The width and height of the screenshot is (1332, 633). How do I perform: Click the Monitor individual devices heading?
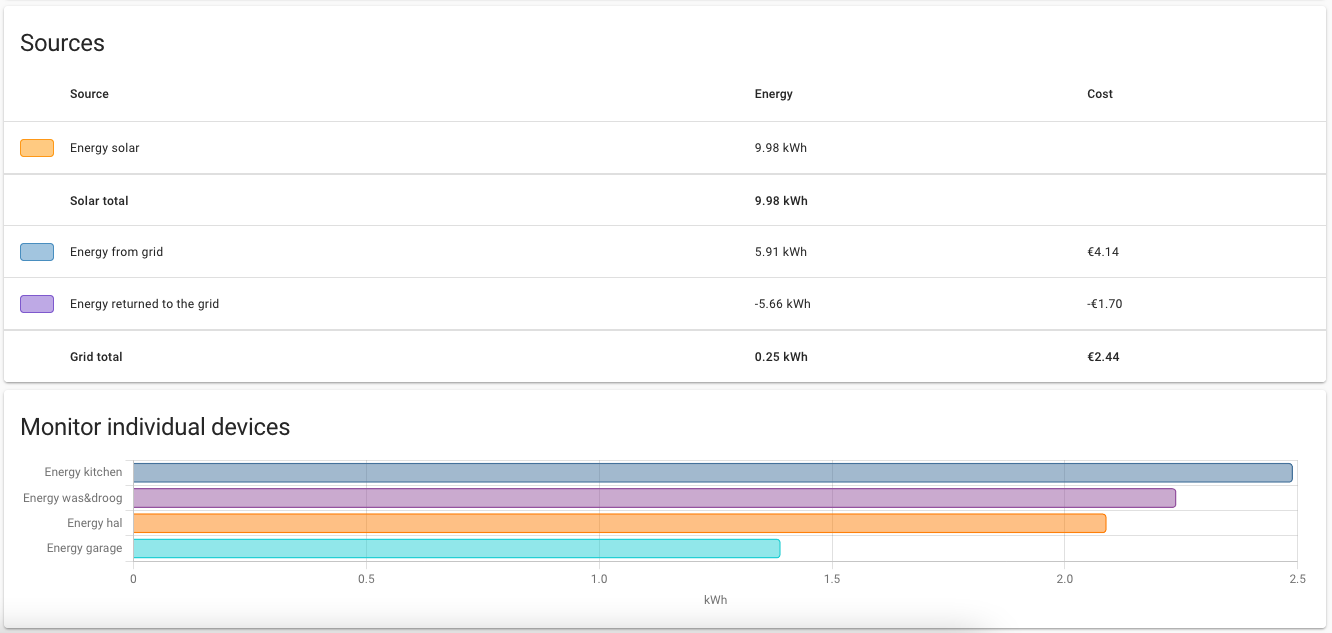(x=155, y=427)
